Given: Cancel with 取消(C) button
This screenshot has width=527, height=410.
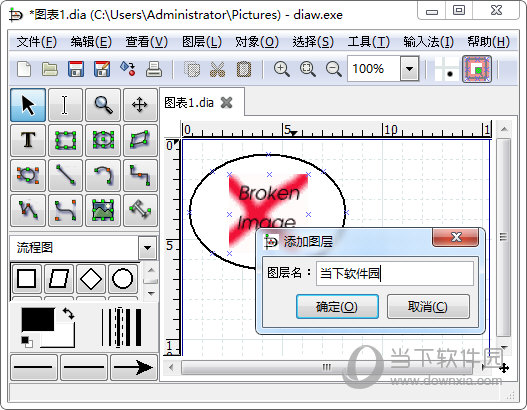Looking at the screenshot, I should point(428,306).
